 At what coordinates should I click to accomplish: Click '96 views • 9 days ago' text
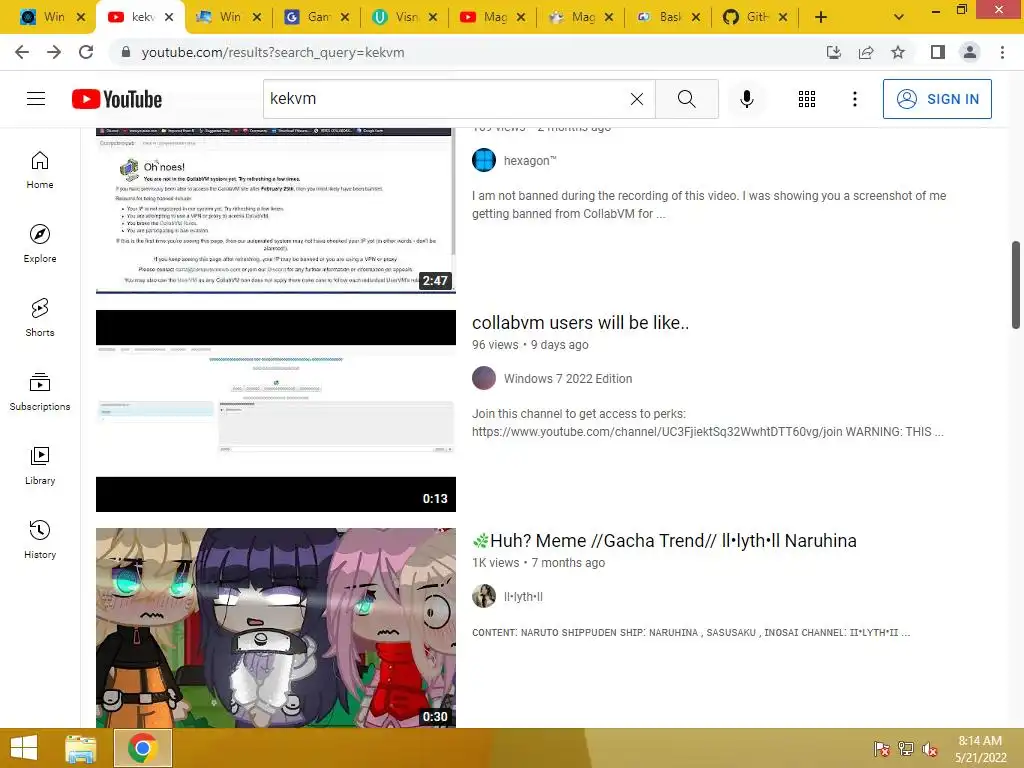(x=530, y=345)
